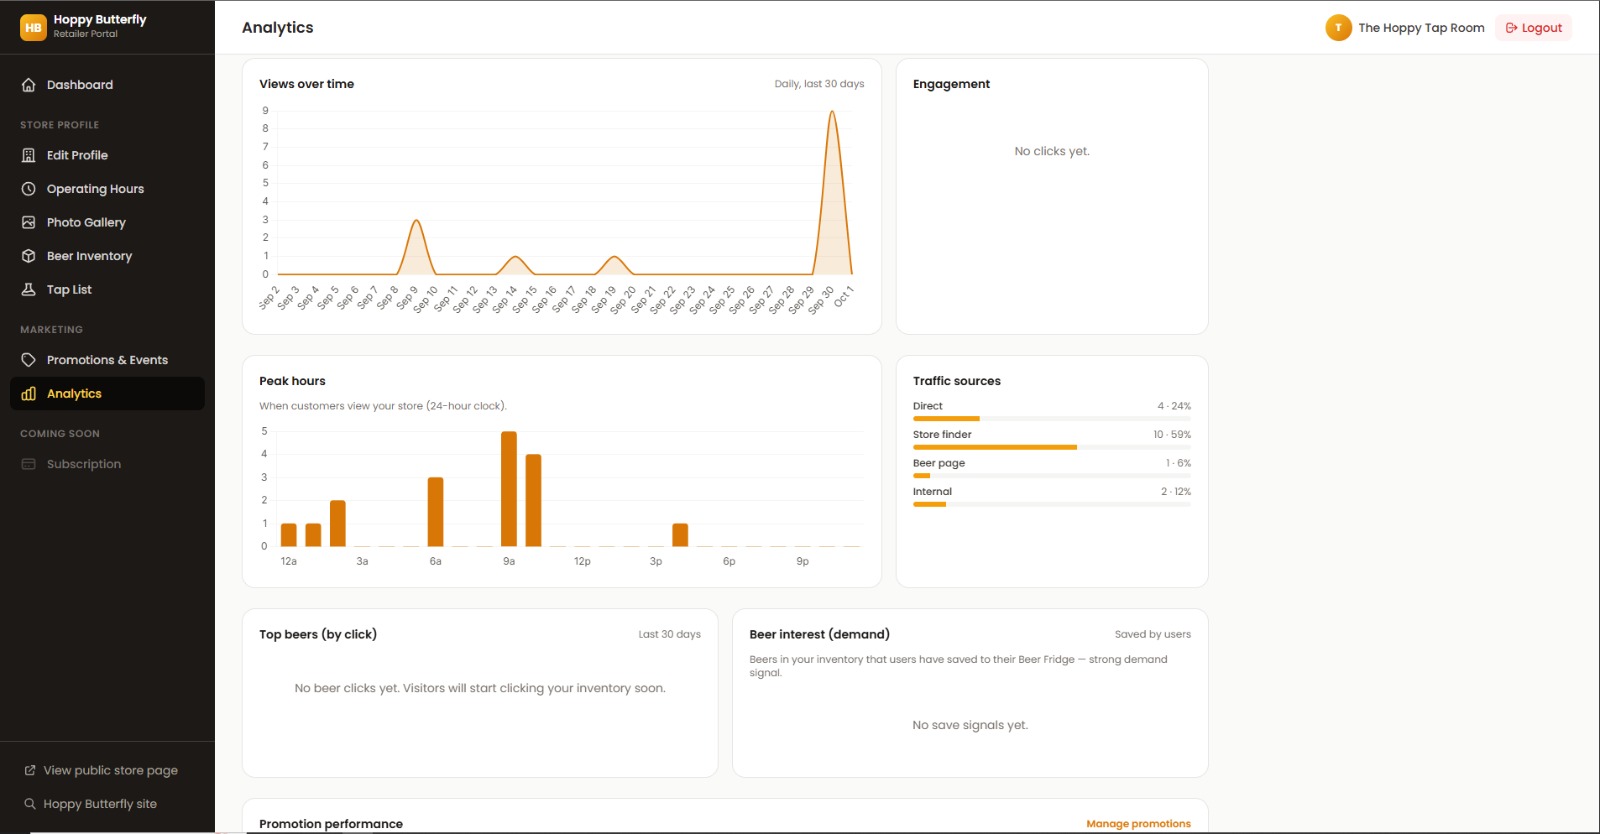Click the Dashboard home icon

click(x=29, y=85)
